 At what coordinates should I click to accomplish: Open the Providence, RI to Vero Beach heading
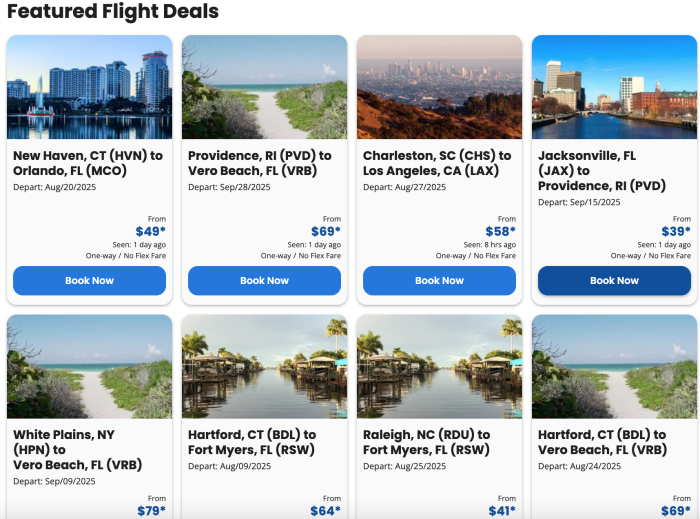tap(260, 163)
